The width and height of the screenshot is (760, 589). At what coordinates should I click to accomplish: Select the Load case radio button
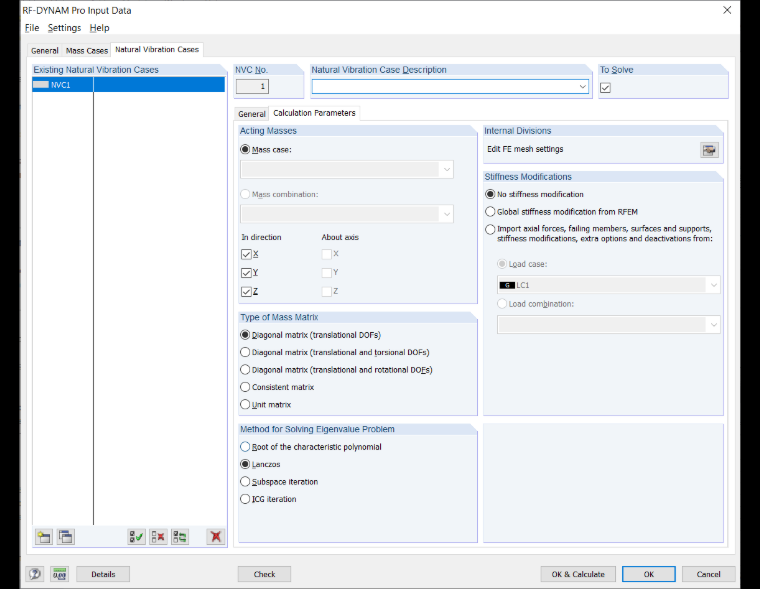point(502,264)
